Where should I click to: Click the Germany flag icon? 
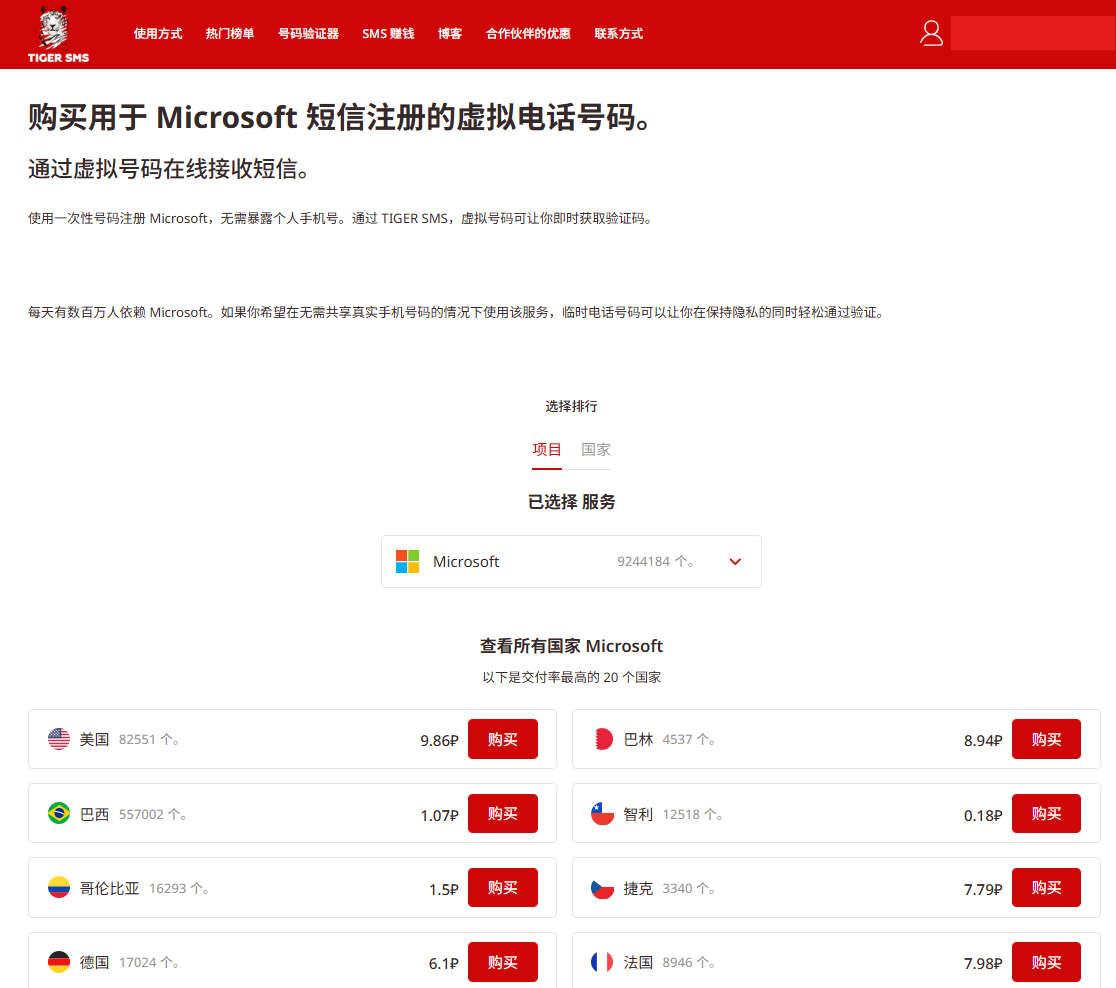click(x=59, y=962)
